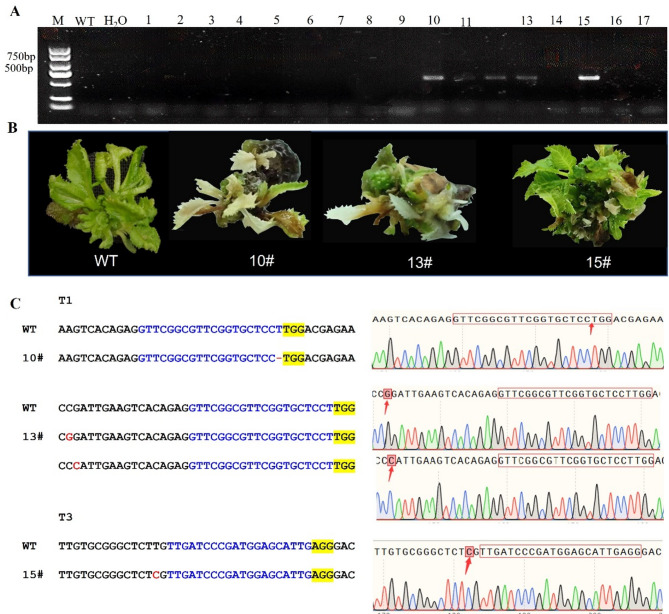The width and height of the screenshot is (669, 614).
Task: Select the 13# plant photo
Action: point(400,193)
